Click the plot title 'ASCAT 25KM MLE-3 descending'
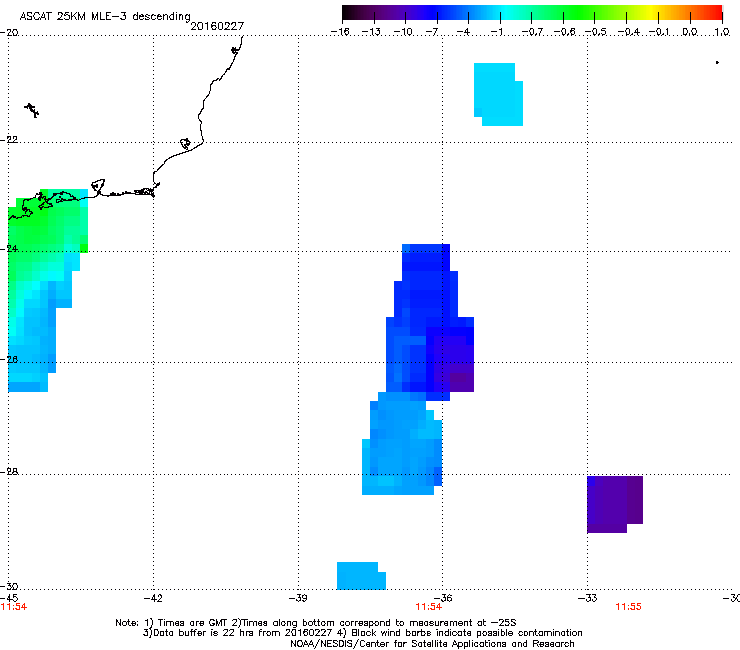Viewport: 740px width, 650px height. click(x=105, y=16)
